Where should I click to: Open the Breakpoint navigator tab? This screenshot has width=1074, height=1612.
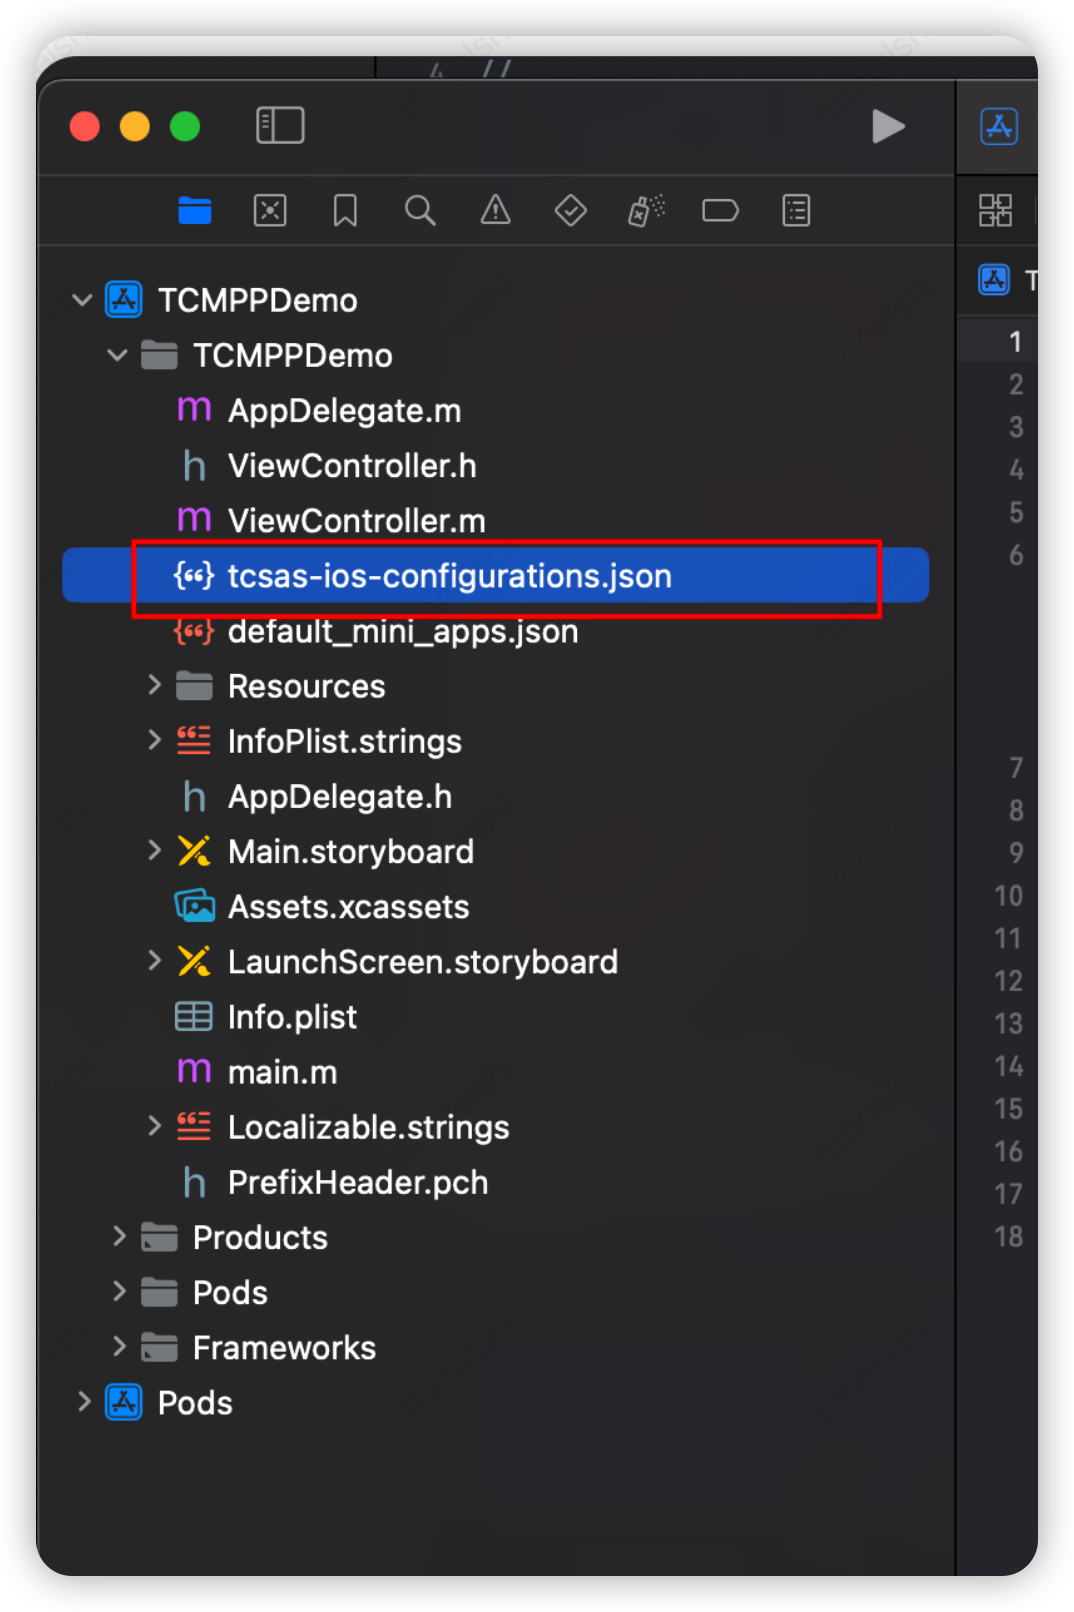click(x=720, y=211)
